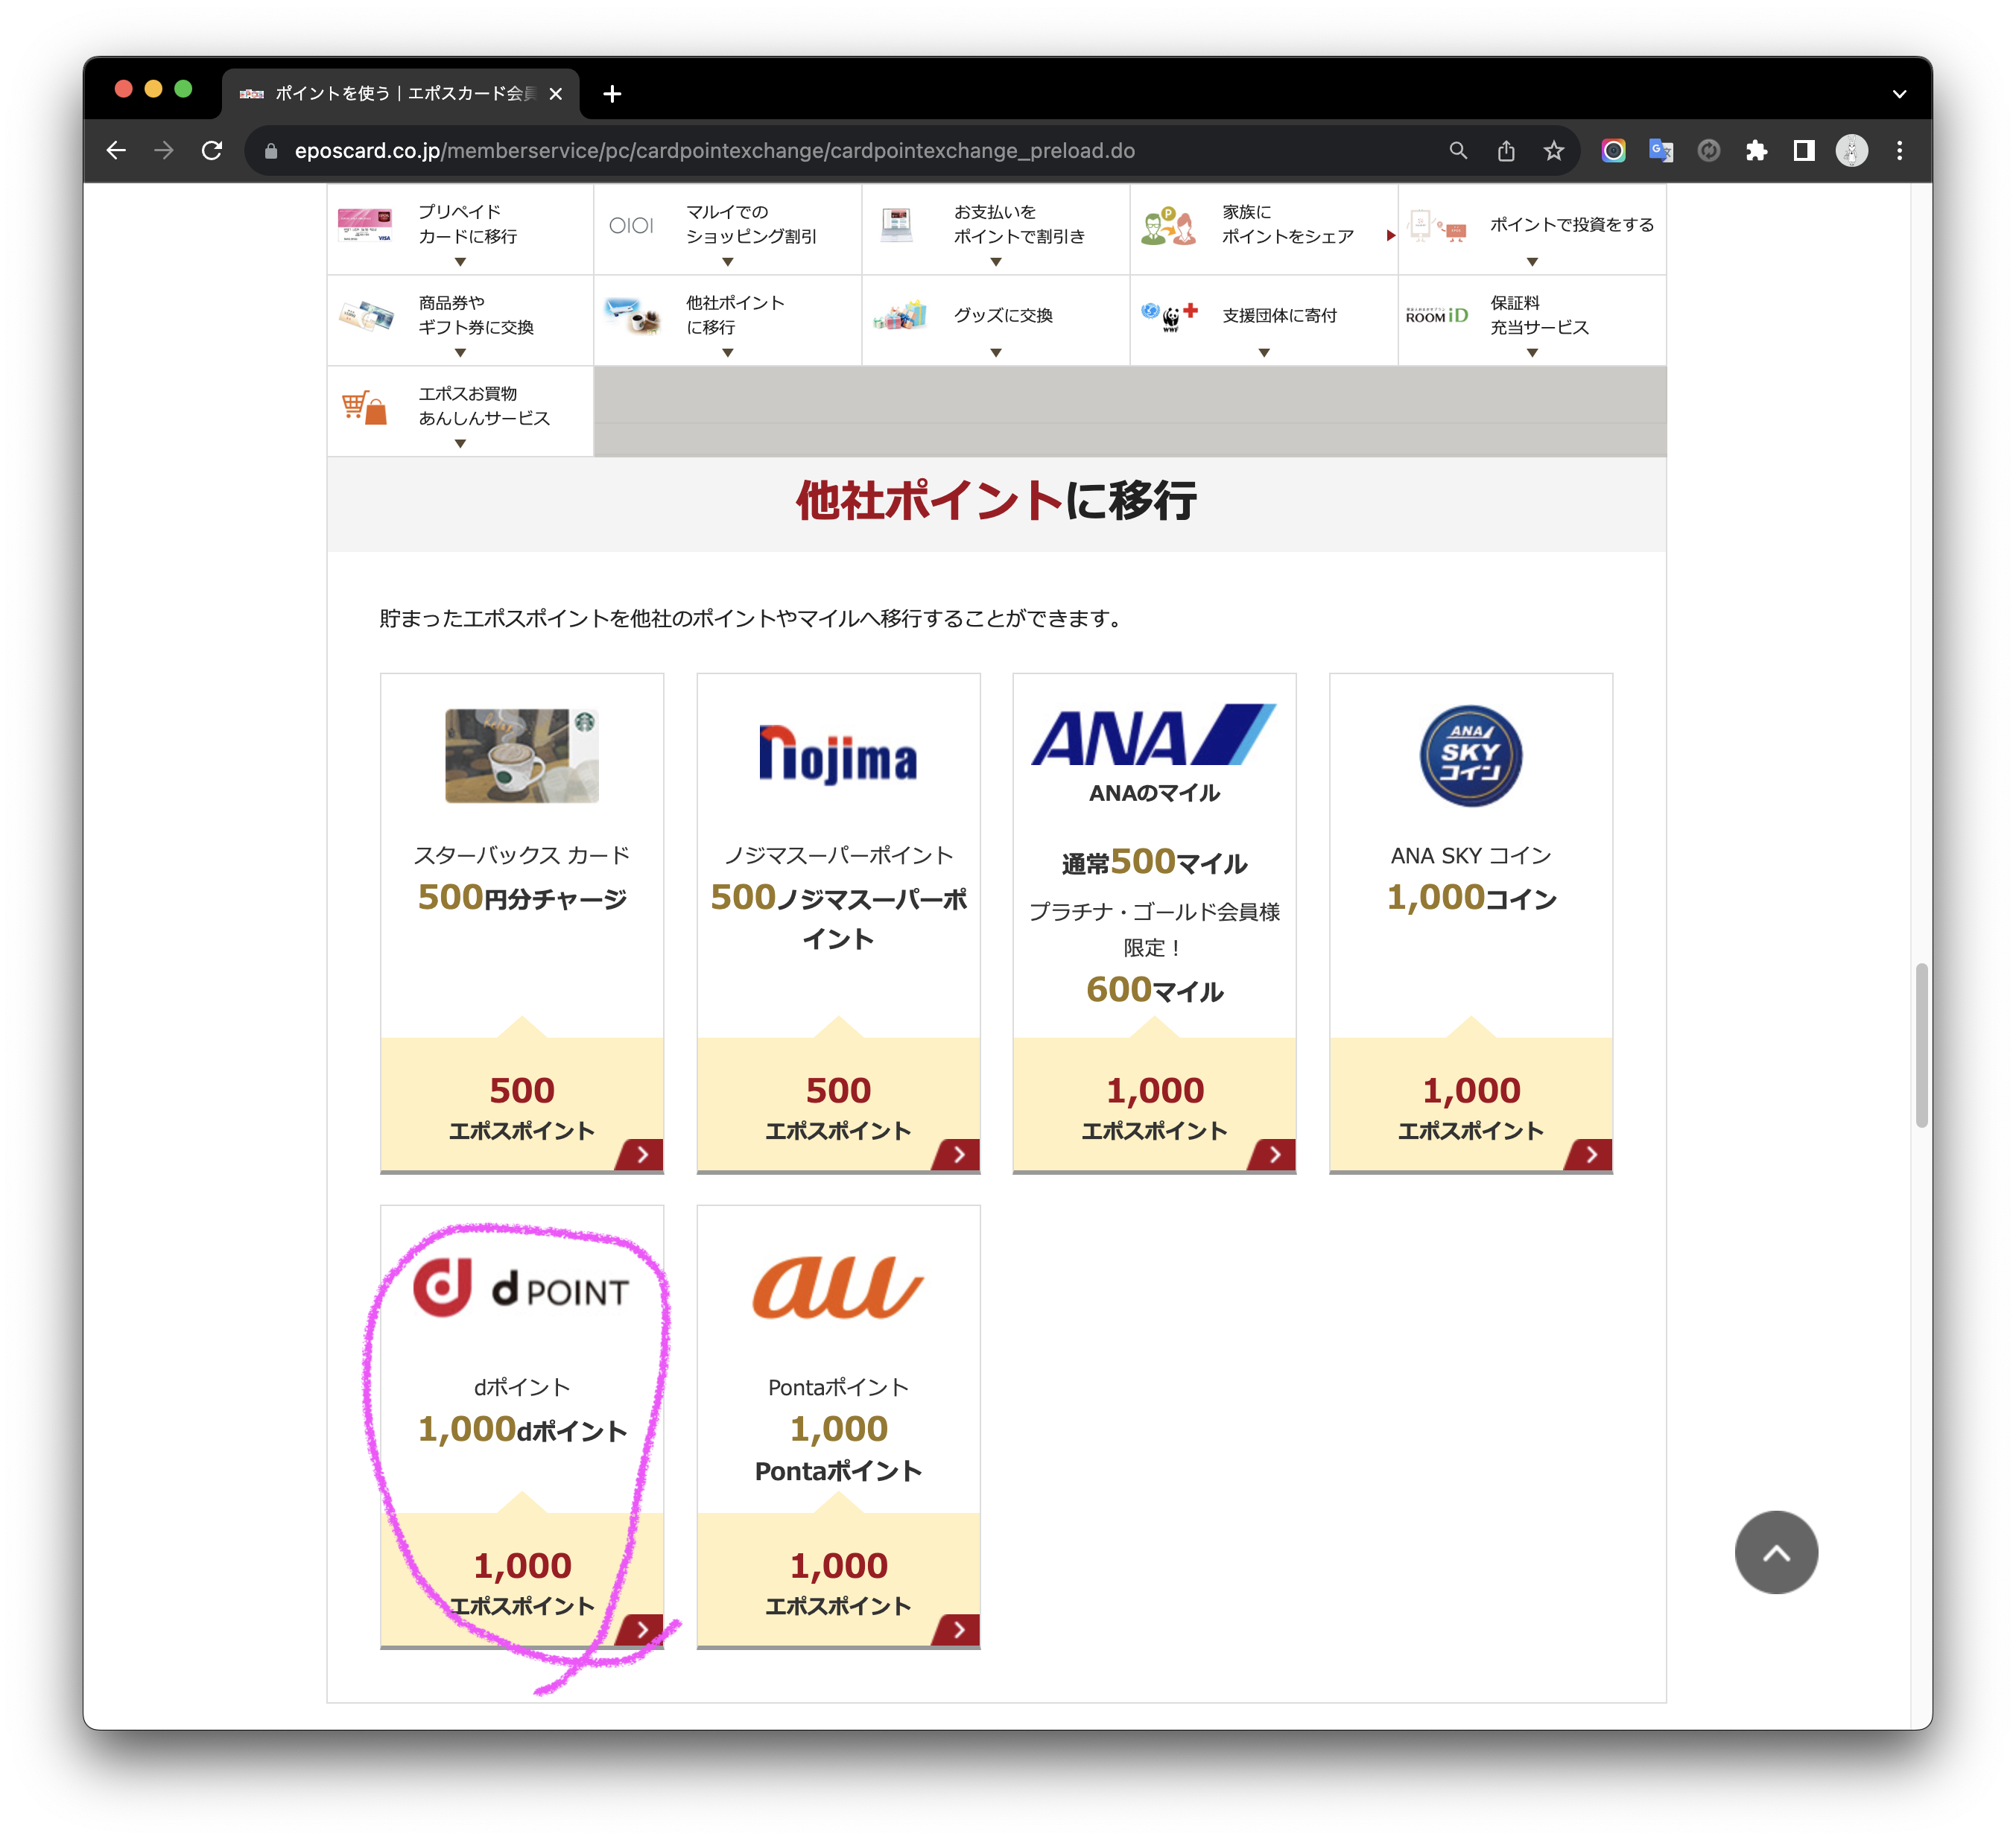Screen dimensions: 2016x1840
Task: Open the Chrome profile avatar
Action: pos(1852,151)
